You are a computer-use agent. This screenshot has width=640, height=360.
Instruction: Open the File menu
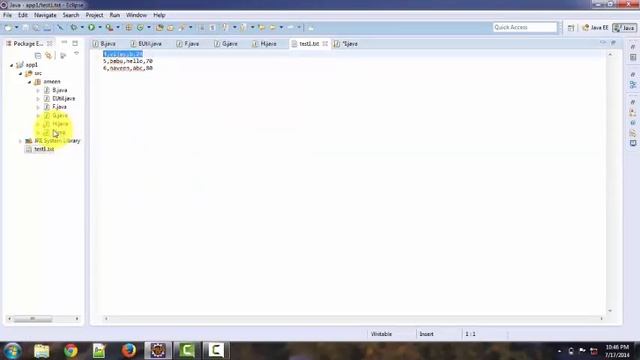[7, 15]
